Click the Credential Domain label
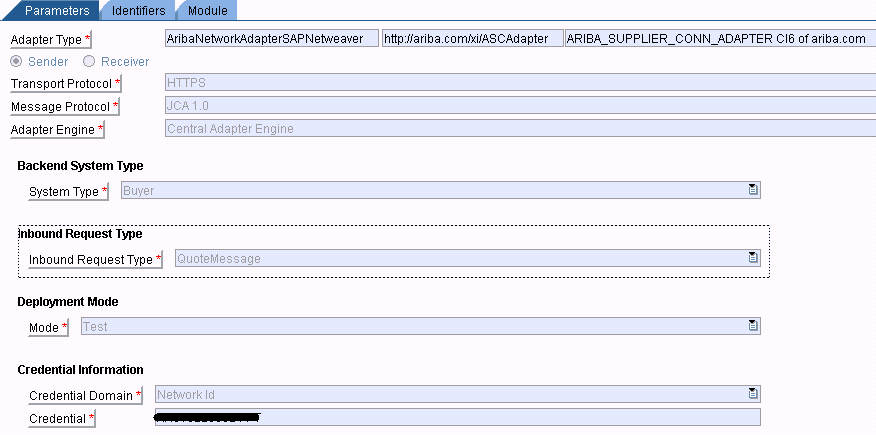 click(85, 396)
